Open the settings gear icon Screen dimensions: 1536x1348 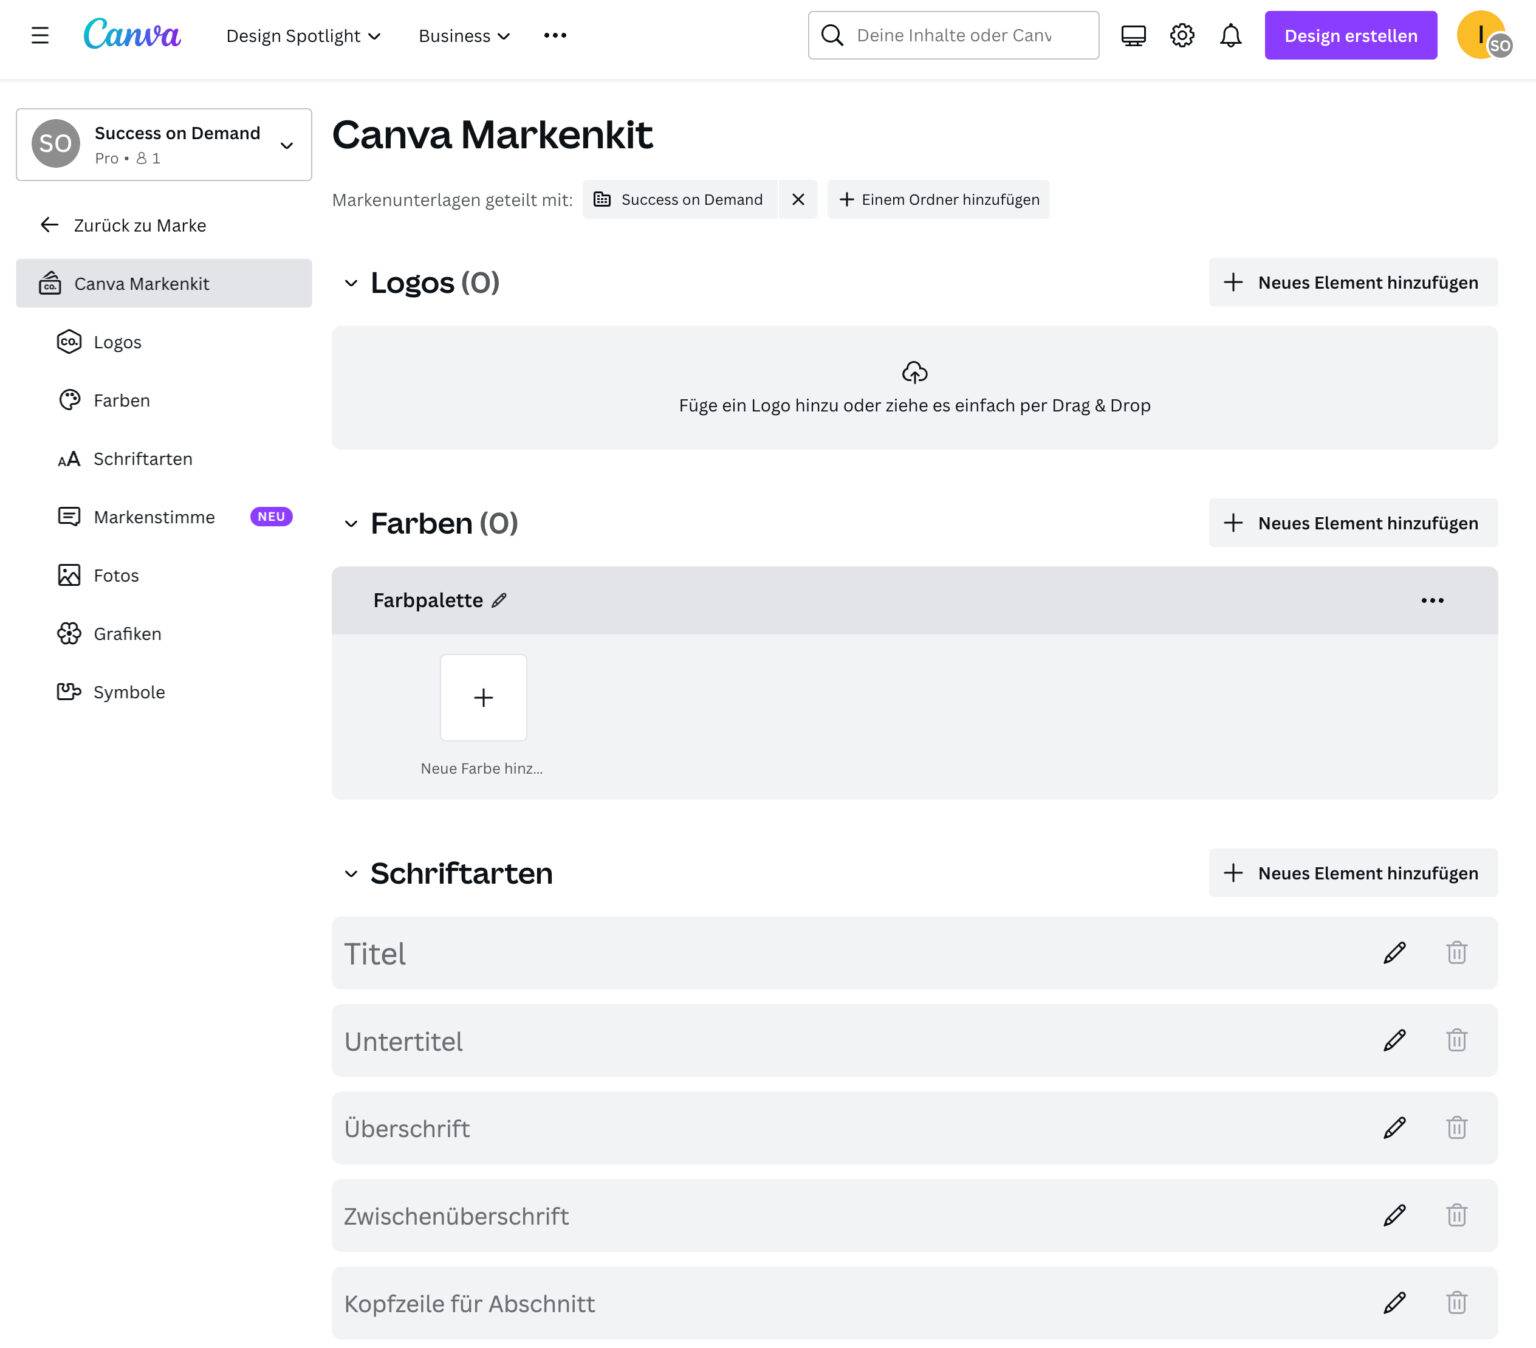pyautogui.click(x=1181, y=35)
